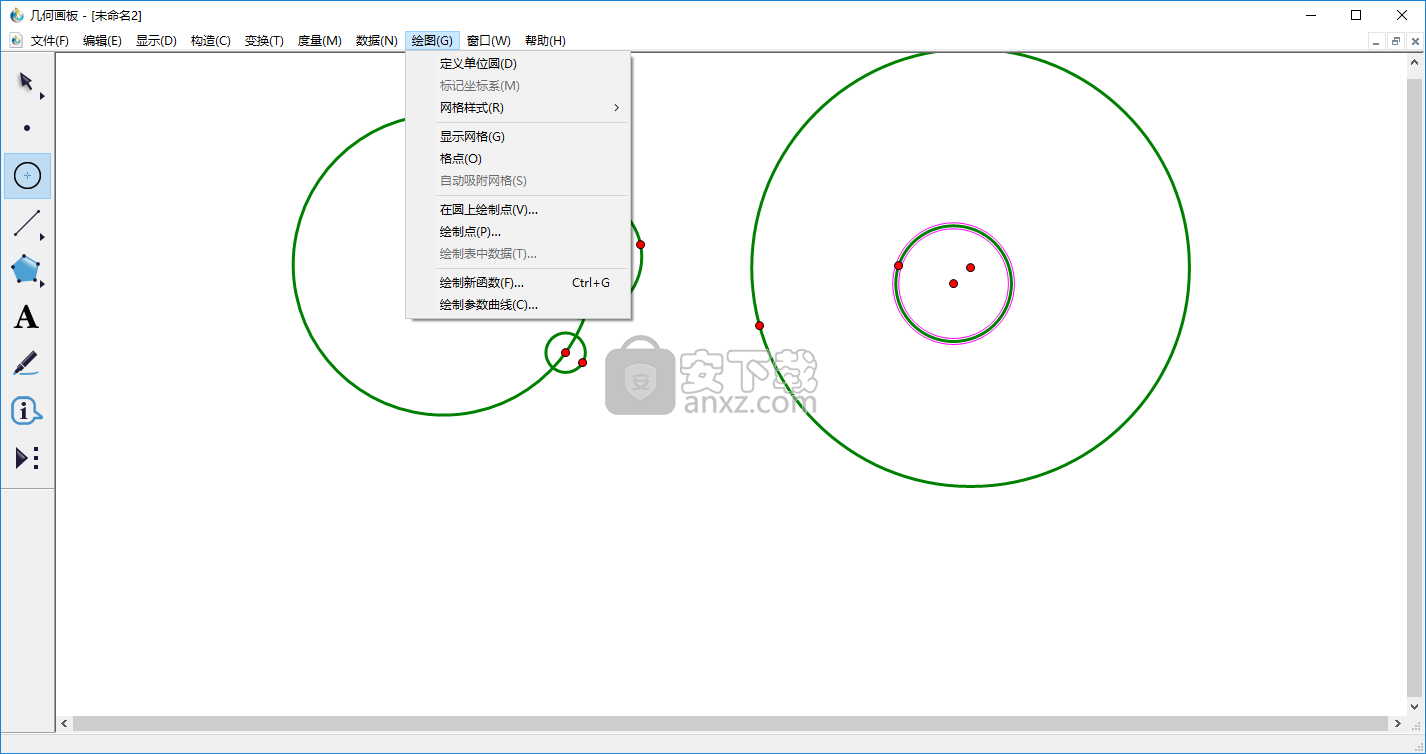Choose 绘制新函数(F)... entry
1426x754 pixels.
[518, 283]
